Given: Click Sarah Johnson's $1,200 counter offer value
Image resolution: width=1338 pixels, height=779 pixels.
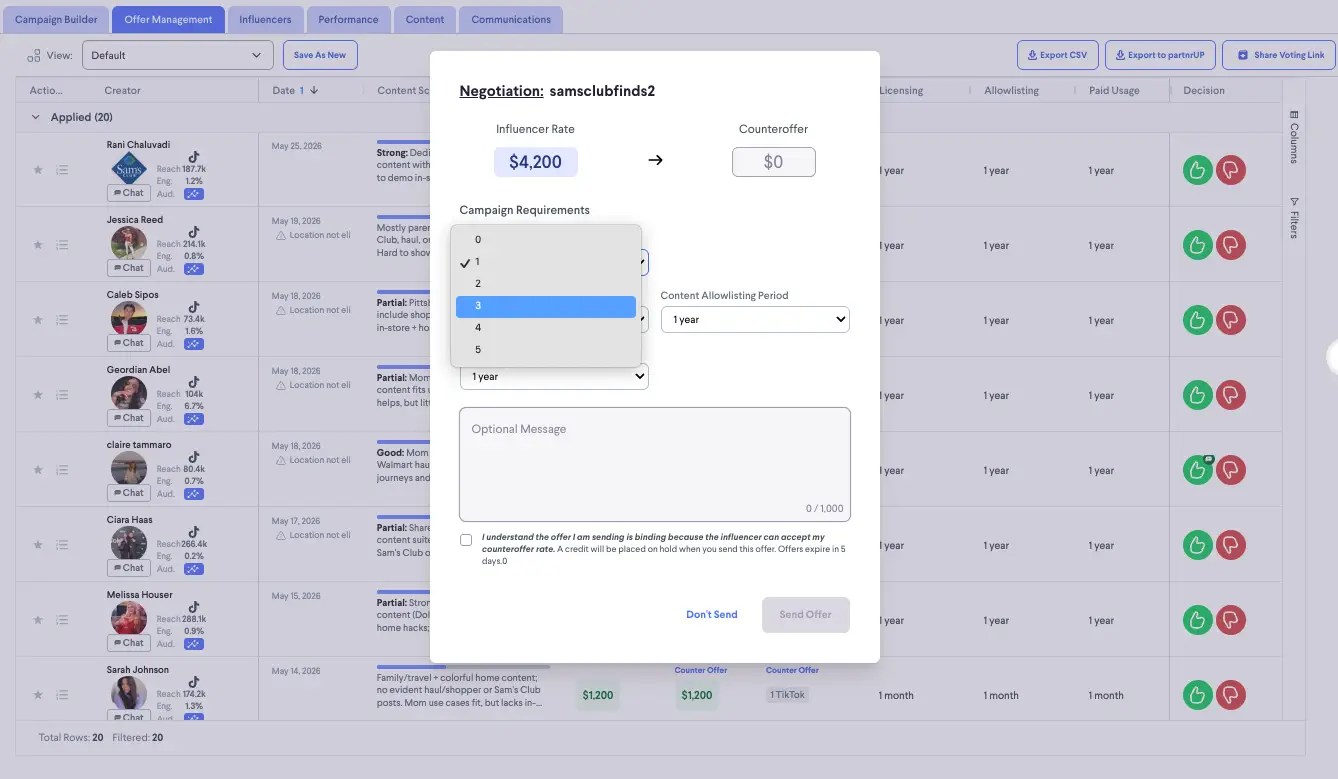Looking at the screenshot, I should pyautogui.click(x=697, y=695).
